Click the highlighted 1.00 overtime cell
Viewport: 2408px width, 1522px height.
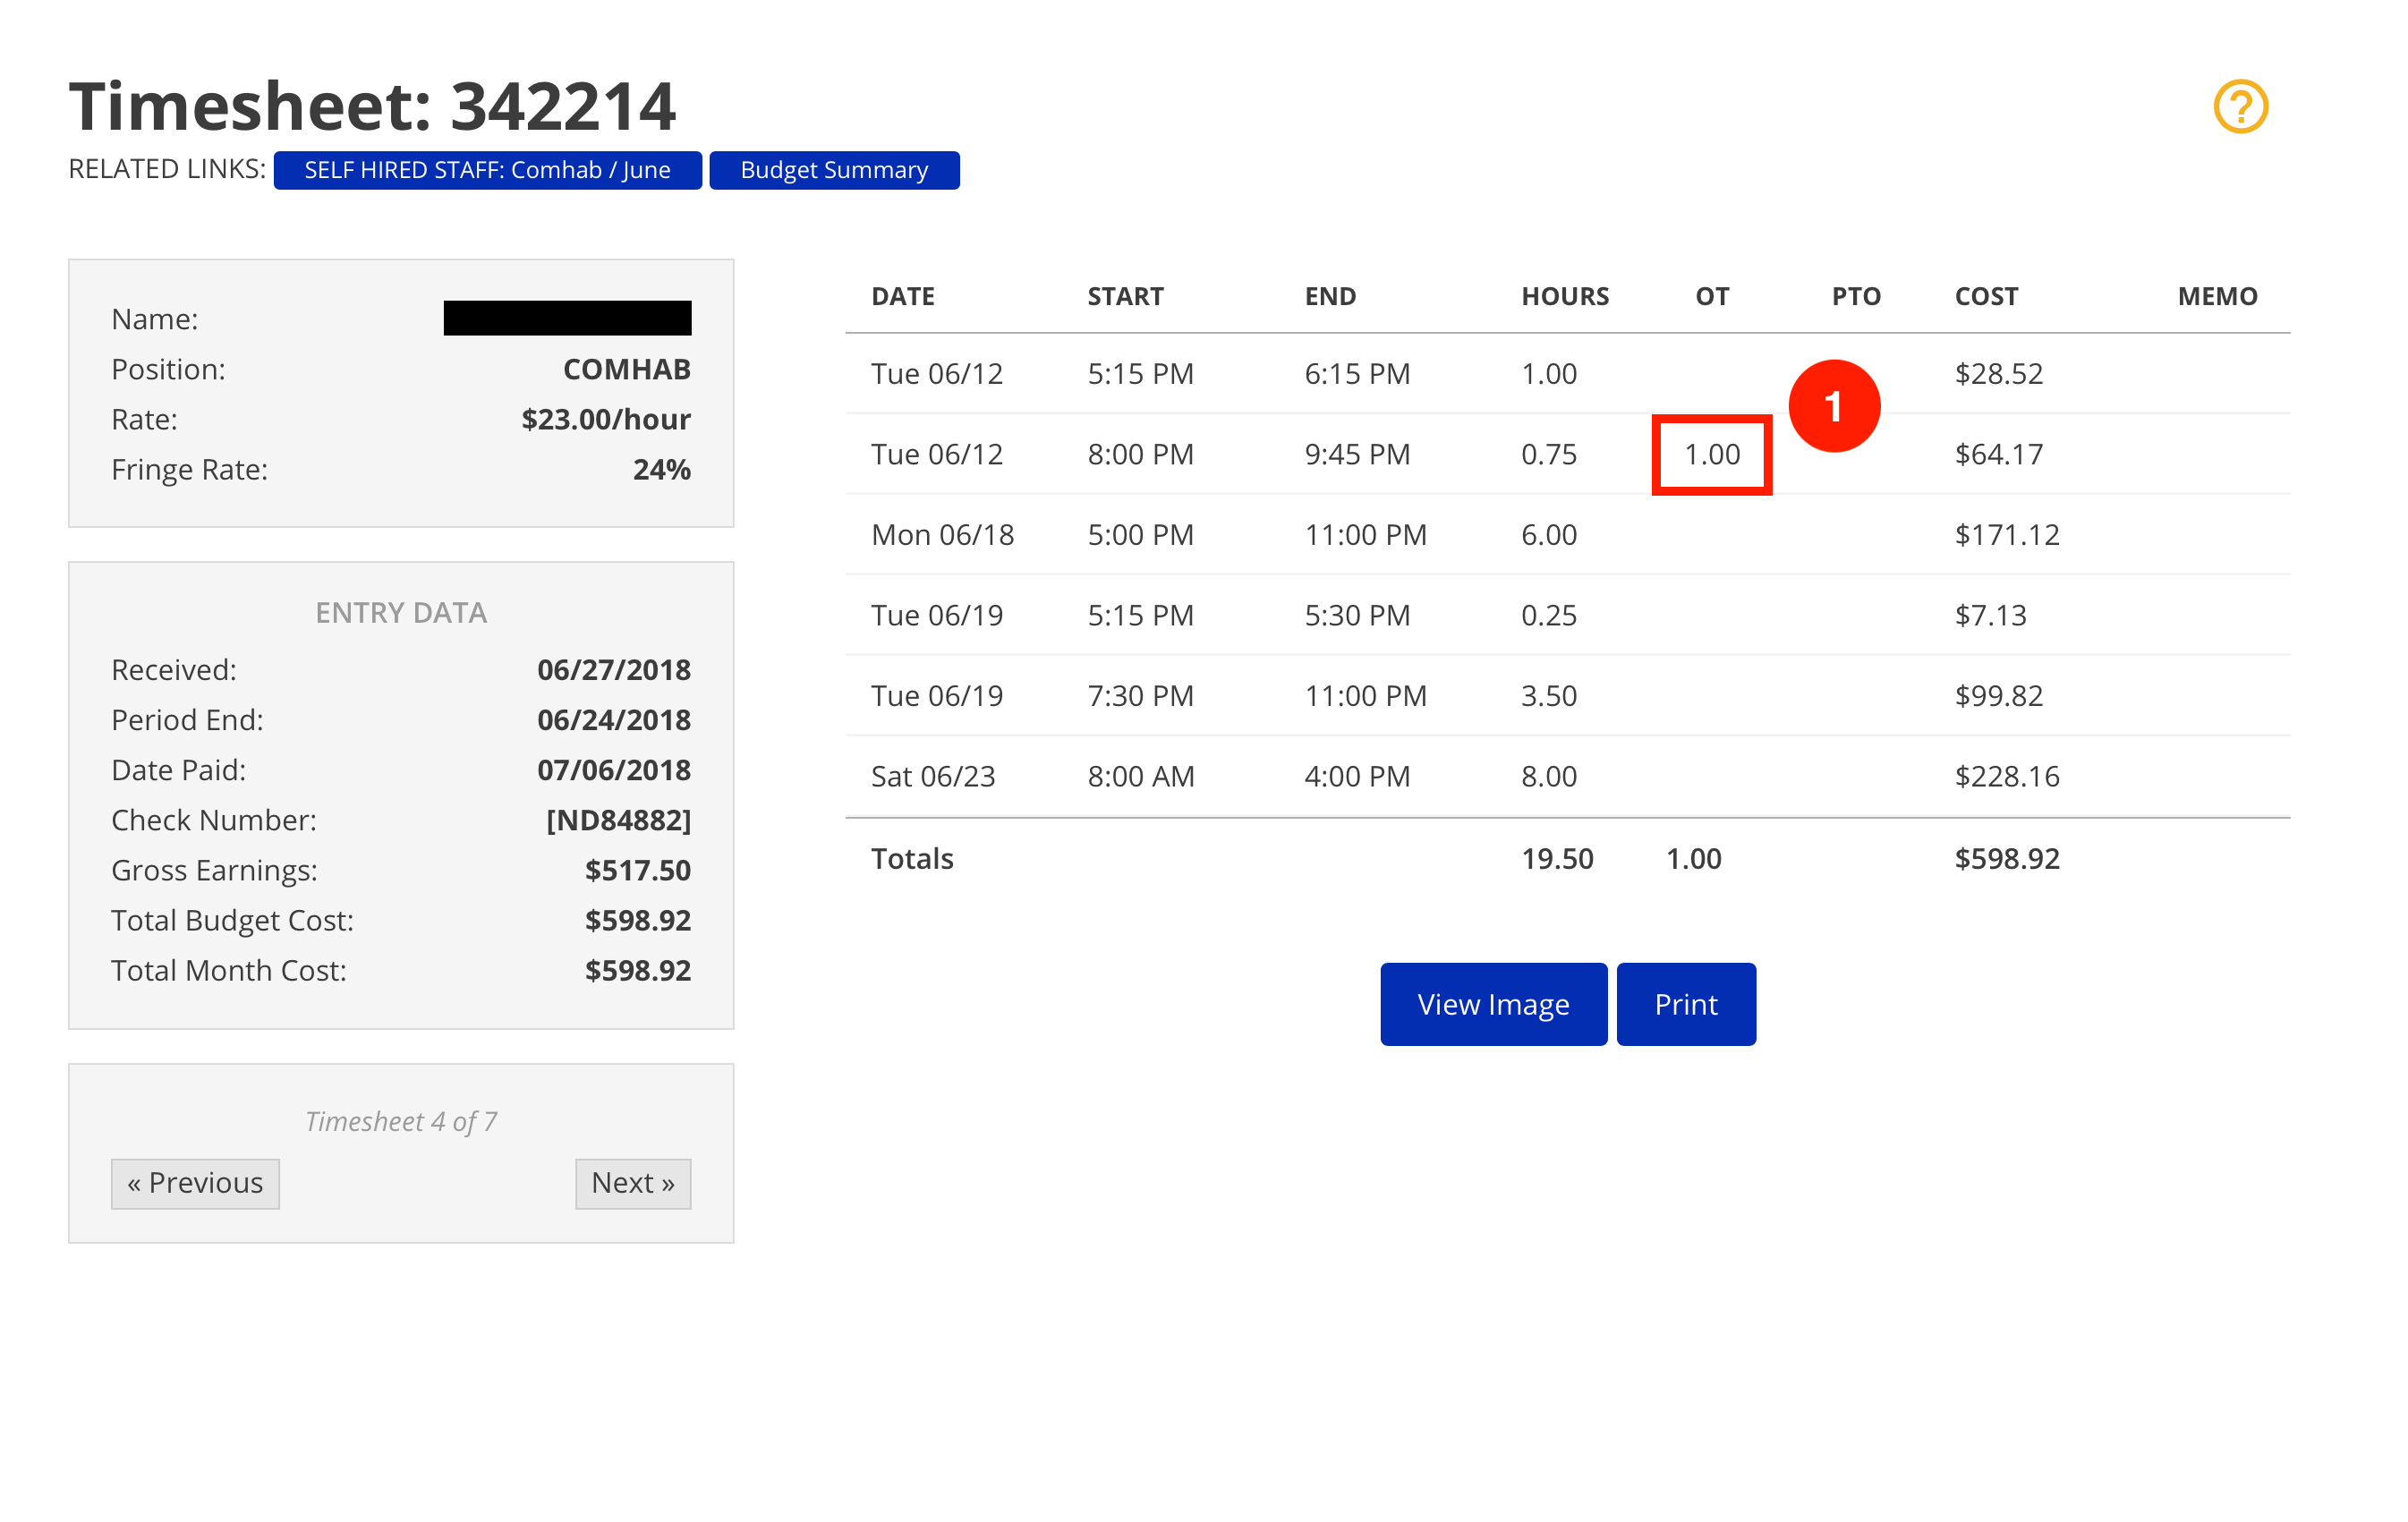tap(1711, 455)
